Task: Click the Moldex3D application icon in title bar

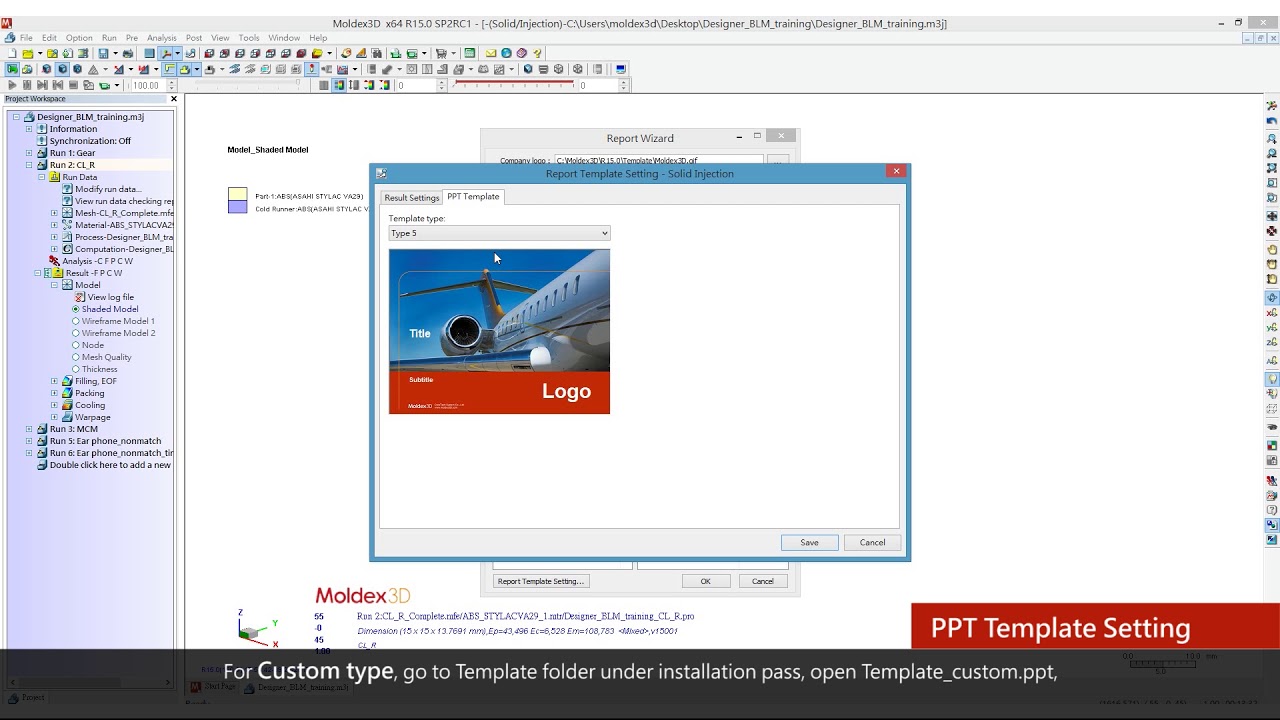Action: [6, 23]
